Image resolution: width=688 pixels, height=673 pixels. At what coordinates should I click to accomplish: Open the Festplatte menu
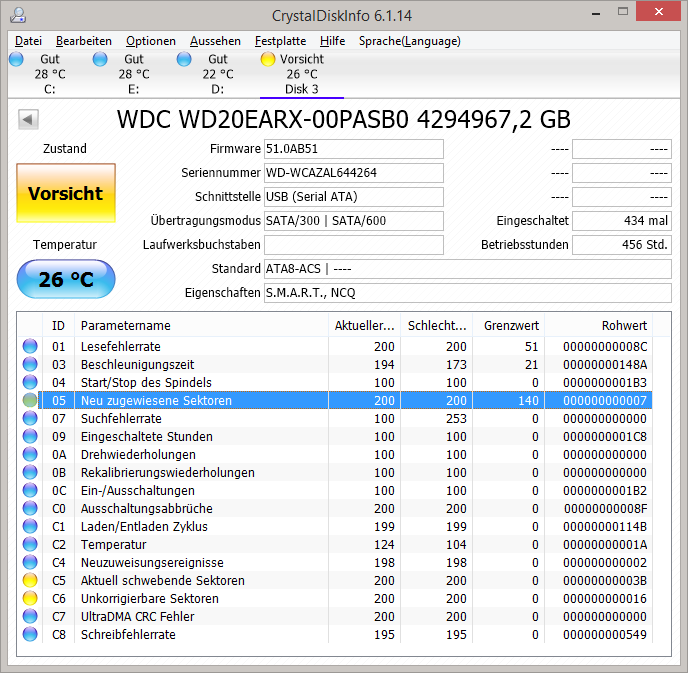[x=280, y=41]
